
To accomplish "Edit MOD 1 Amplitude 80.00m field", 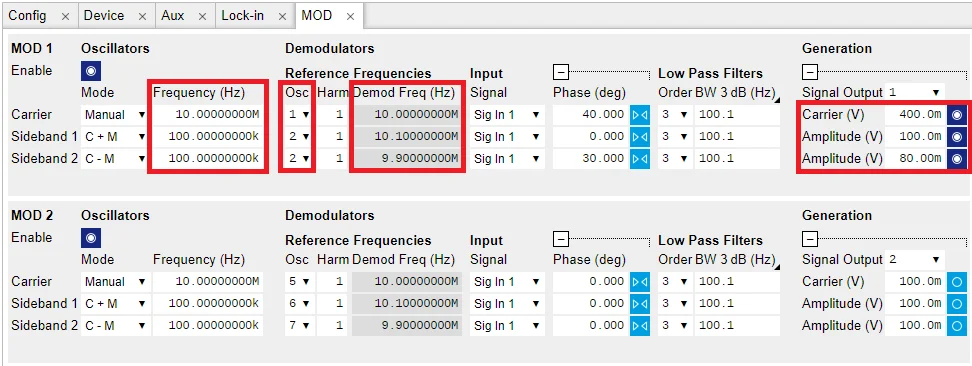I will (x=915, y=159).
